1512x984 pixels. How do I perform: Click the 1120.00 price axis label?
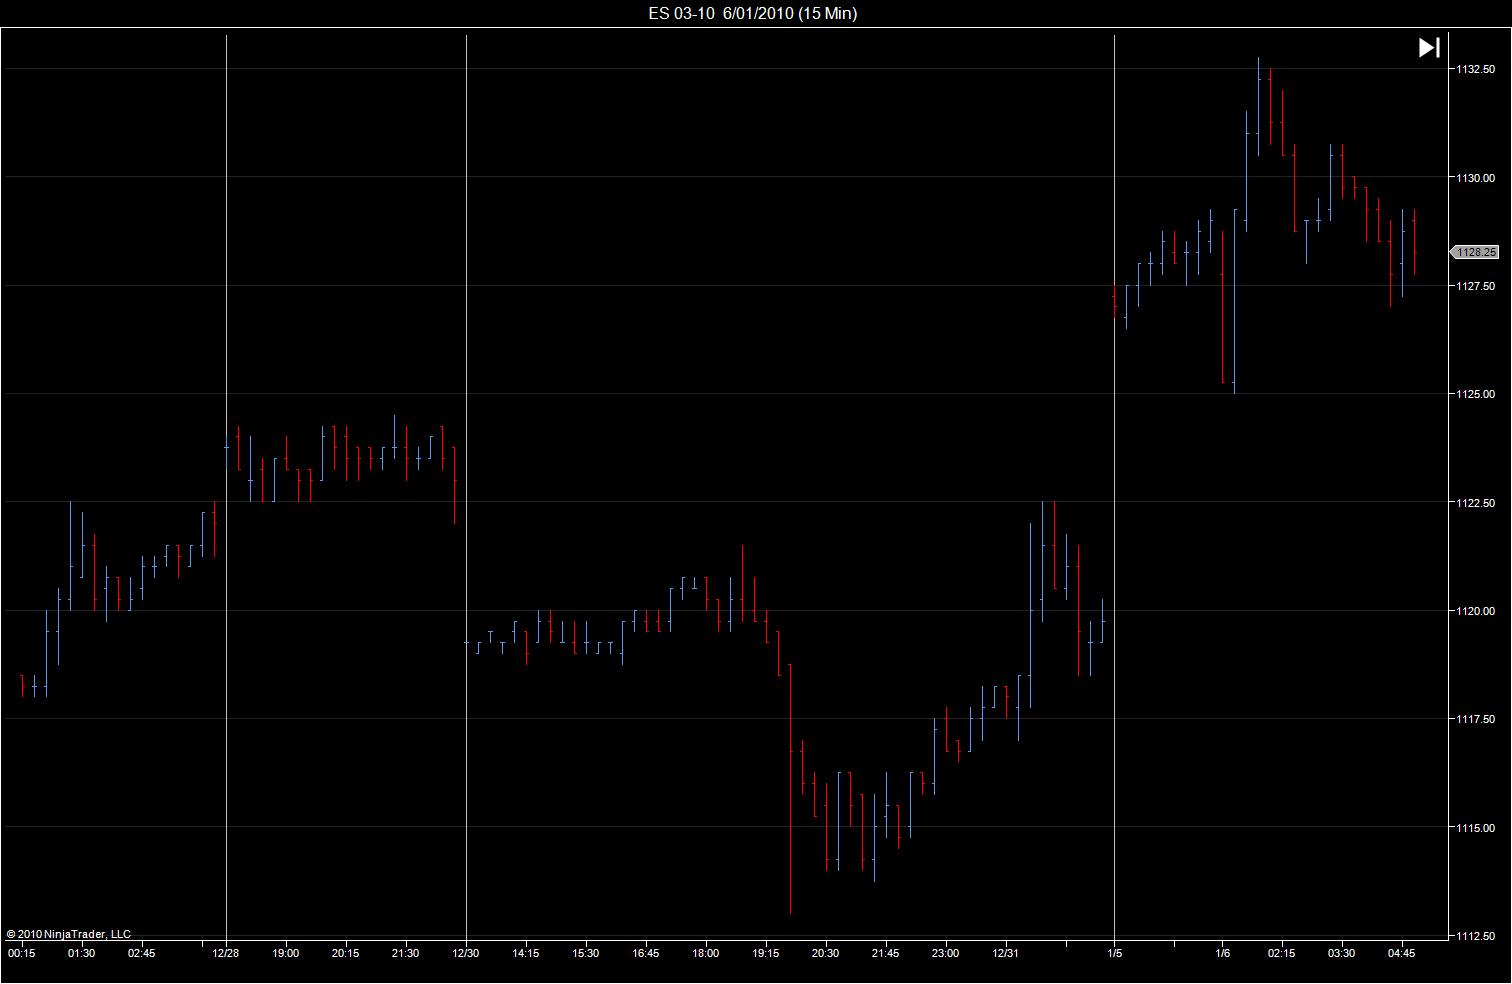tap(1476, 611)
